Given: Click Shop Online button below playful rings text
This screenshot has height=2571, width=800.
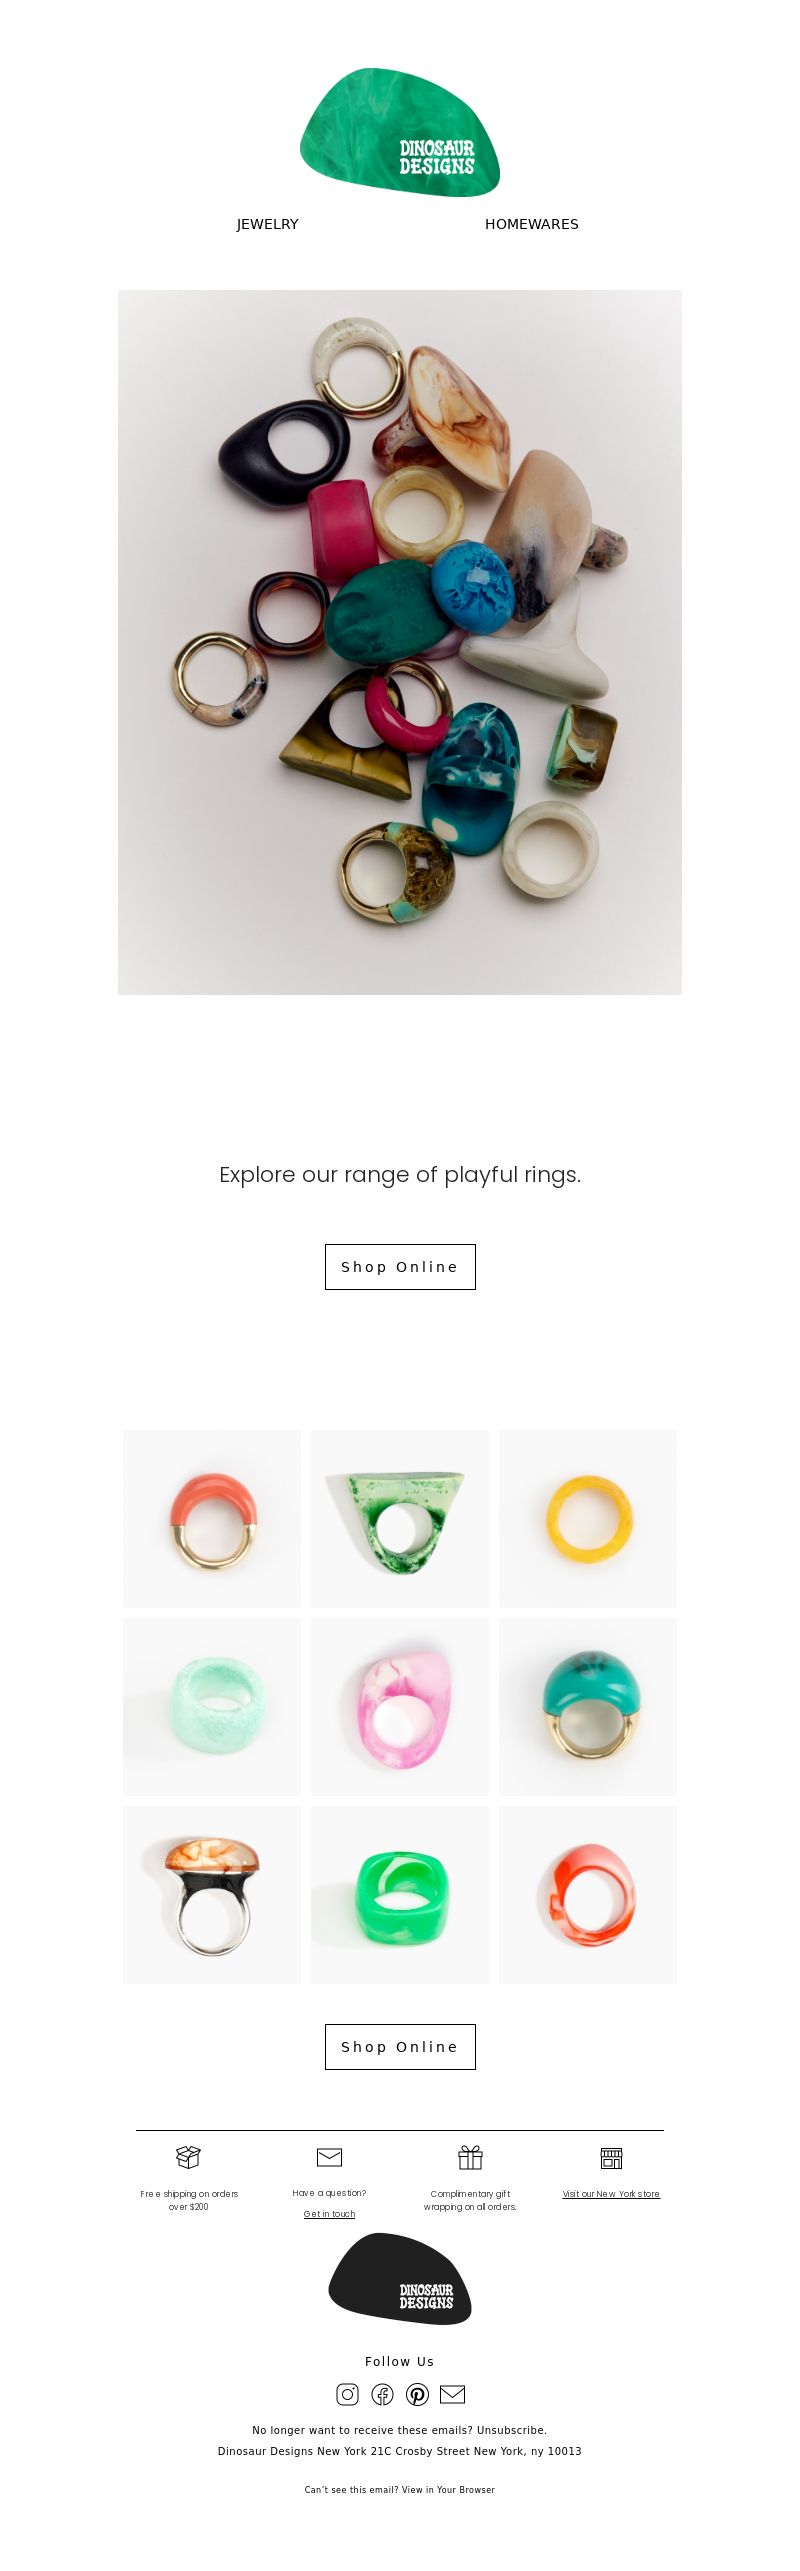Looking at the screenshot, I should pos(400,1267).
